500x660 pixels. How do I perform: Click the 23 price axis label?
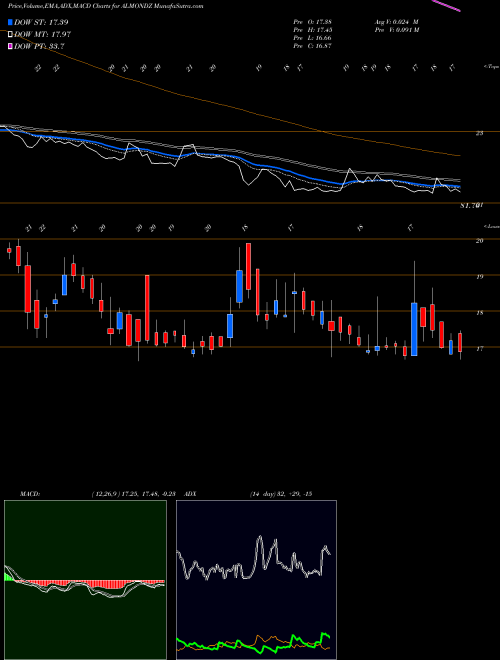(479, 133)
